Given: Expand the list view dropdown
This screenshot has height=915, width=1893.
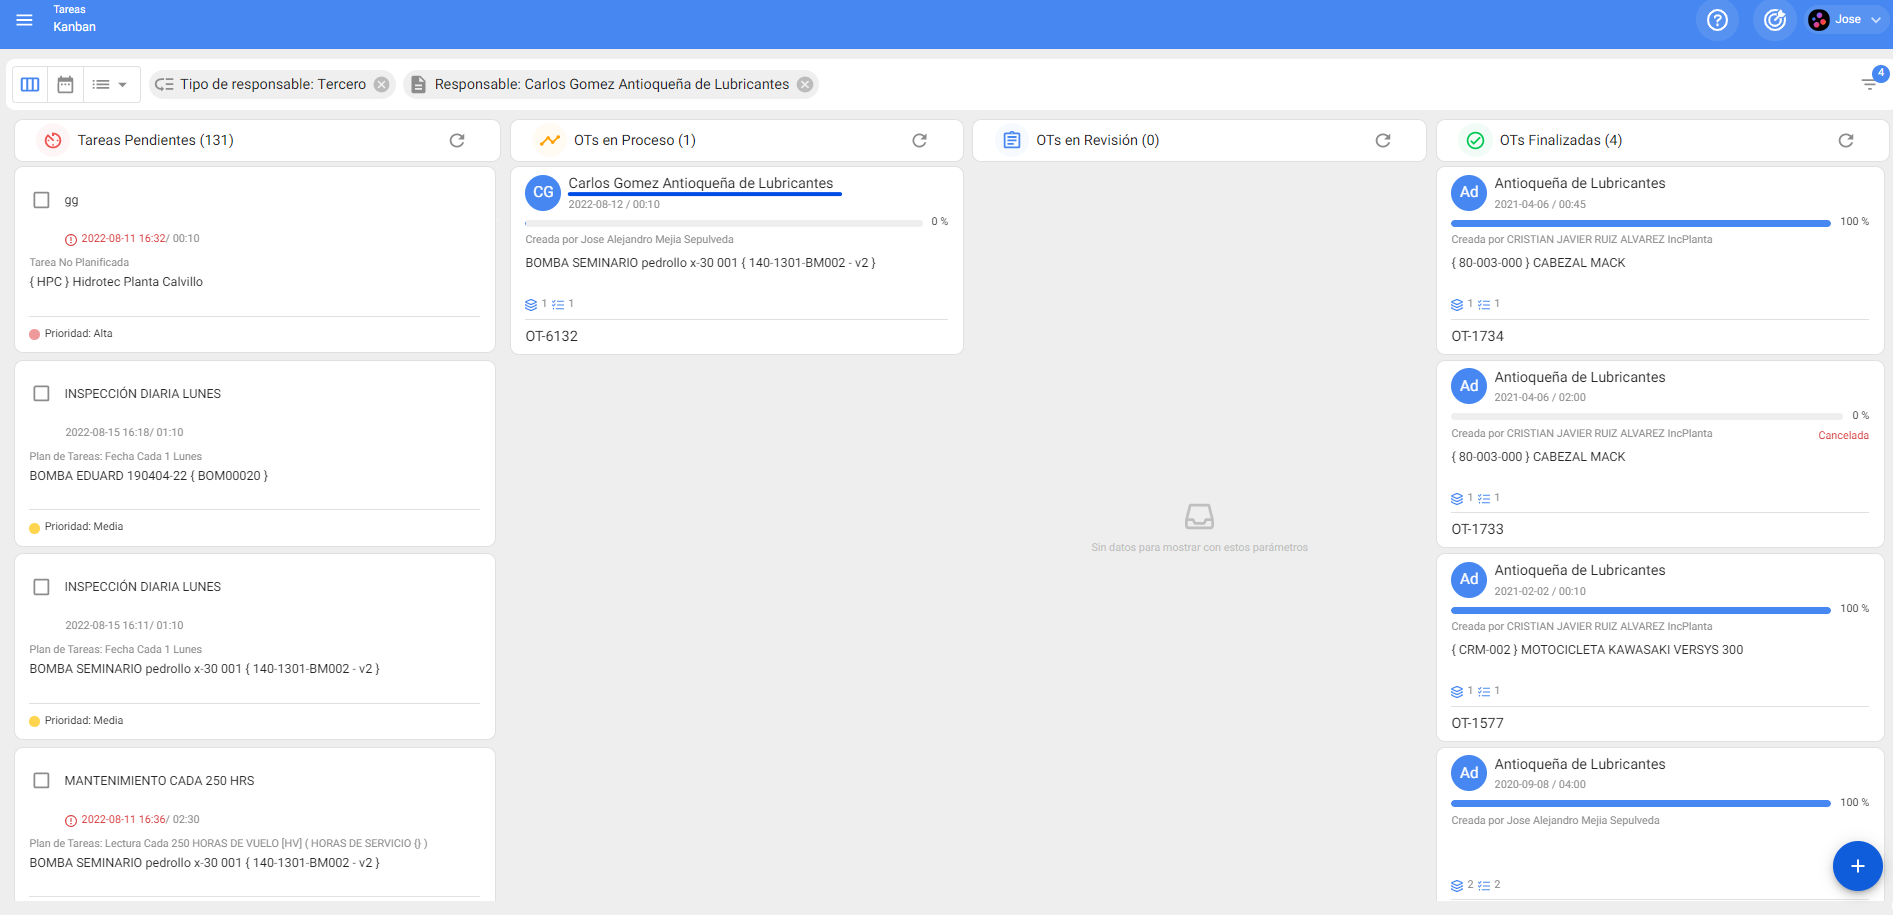Looking at the screenshot, I should point(110,85).
